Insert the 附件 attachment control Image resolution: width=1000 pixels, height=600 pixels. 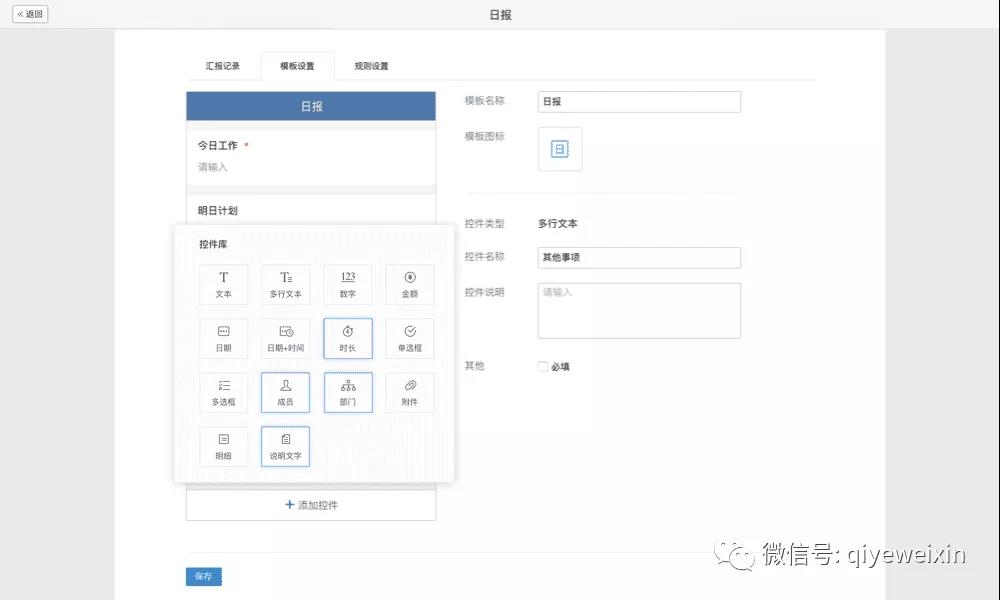410,392
